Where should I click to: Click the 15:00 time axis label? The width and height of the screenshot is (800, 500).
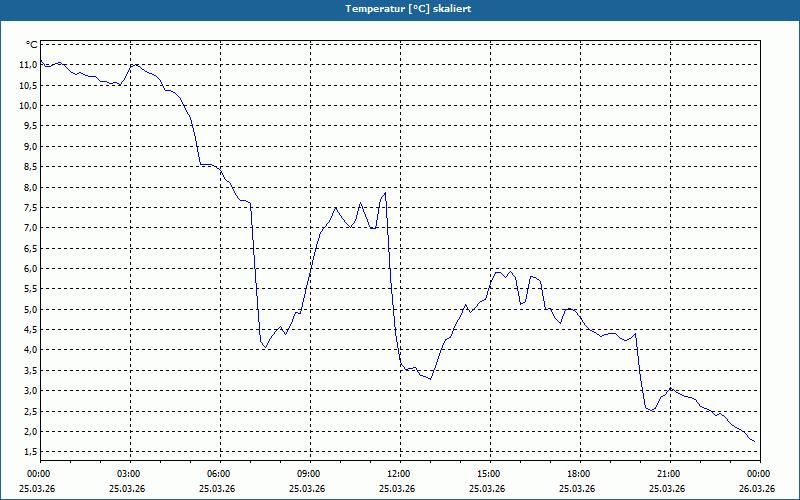point(490,474)
